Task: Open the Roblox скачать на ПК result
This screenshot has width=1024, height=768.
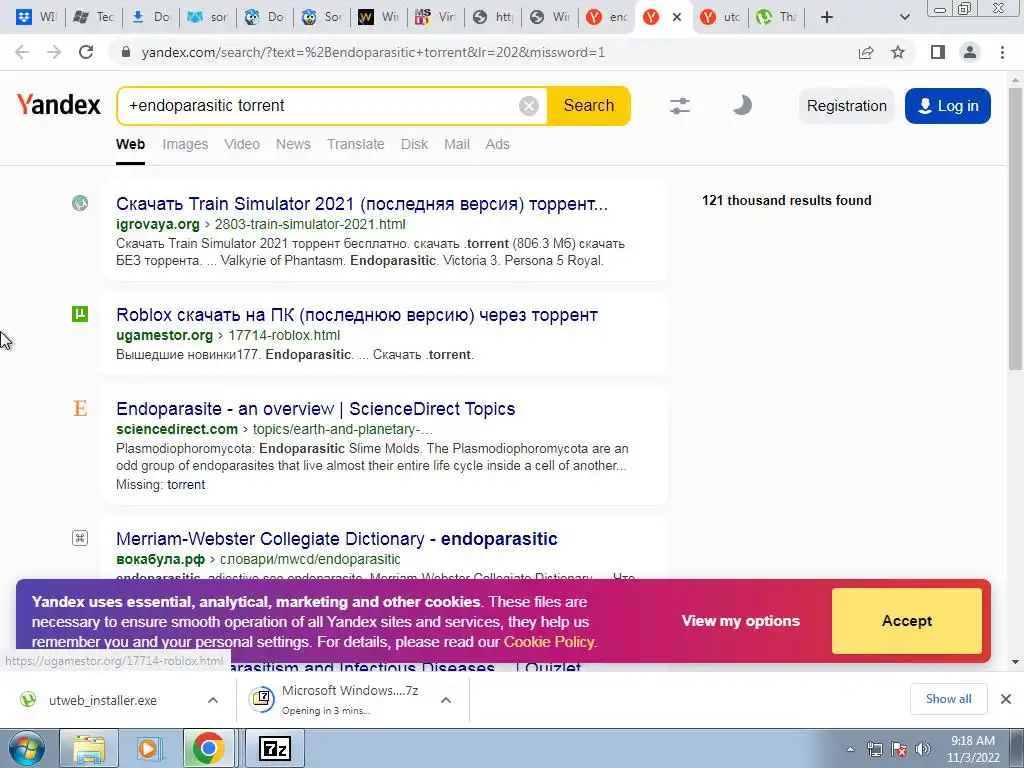Action: click(357, 315)
